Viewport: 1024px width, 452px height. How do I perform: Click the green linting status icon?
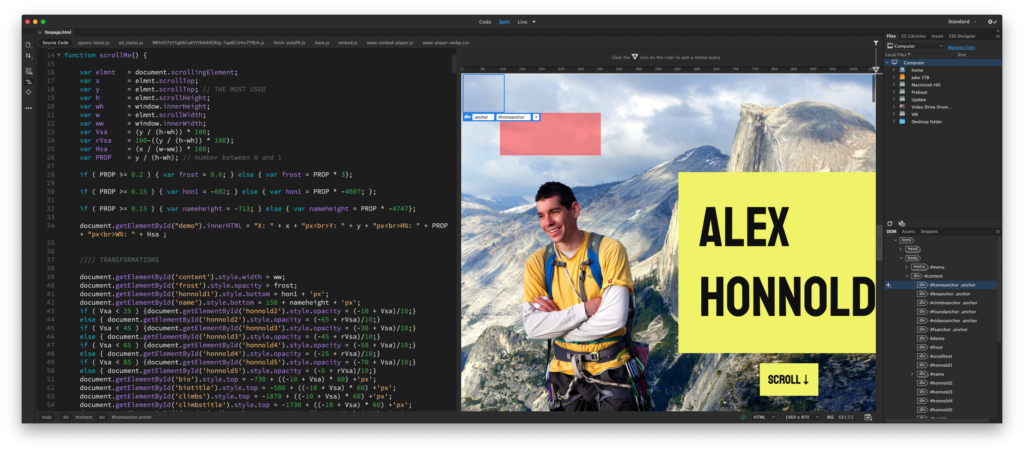741,416
